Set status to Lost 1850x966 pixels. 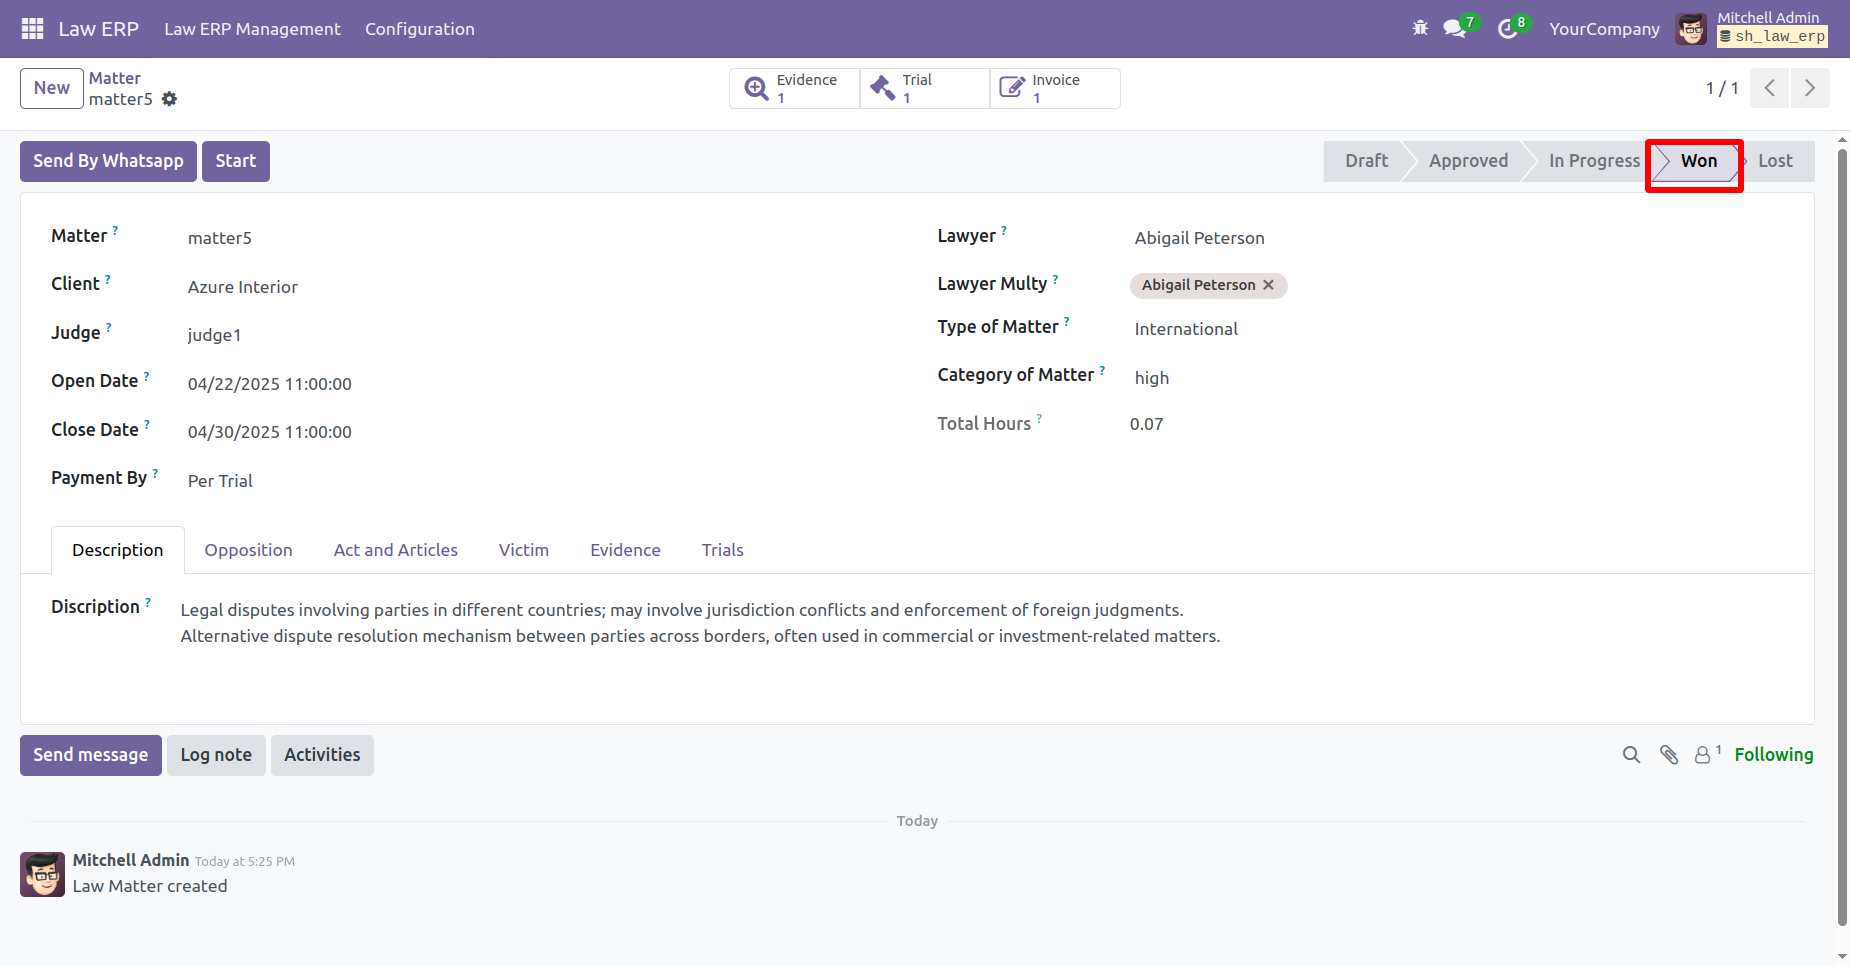click(x=1775, y=161)
